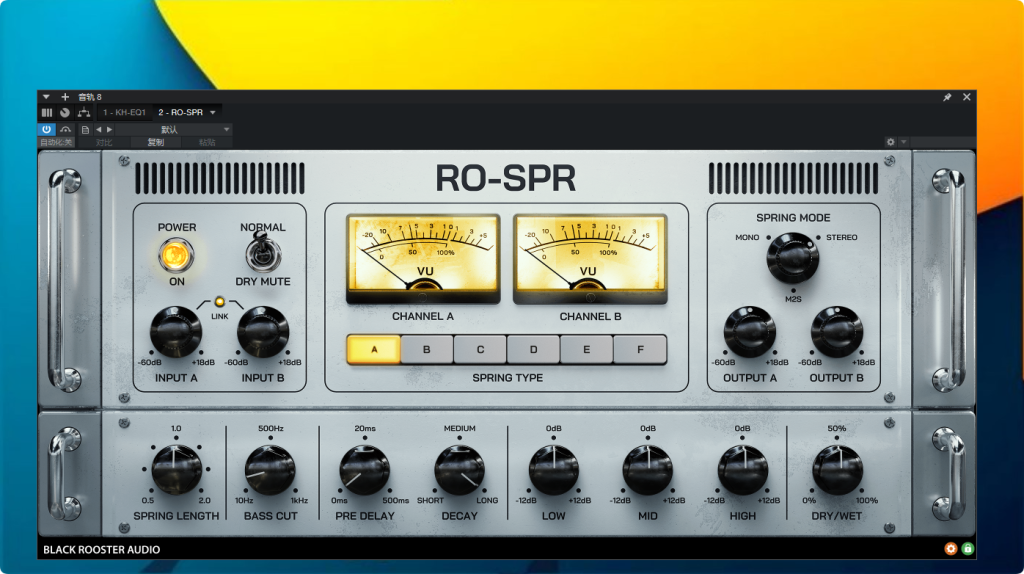Viewport: 1024px width, 574px height.
Task: Expand the 2 - RO-SPR tab dropdown arrow
Action: click(x=213, y=112)
